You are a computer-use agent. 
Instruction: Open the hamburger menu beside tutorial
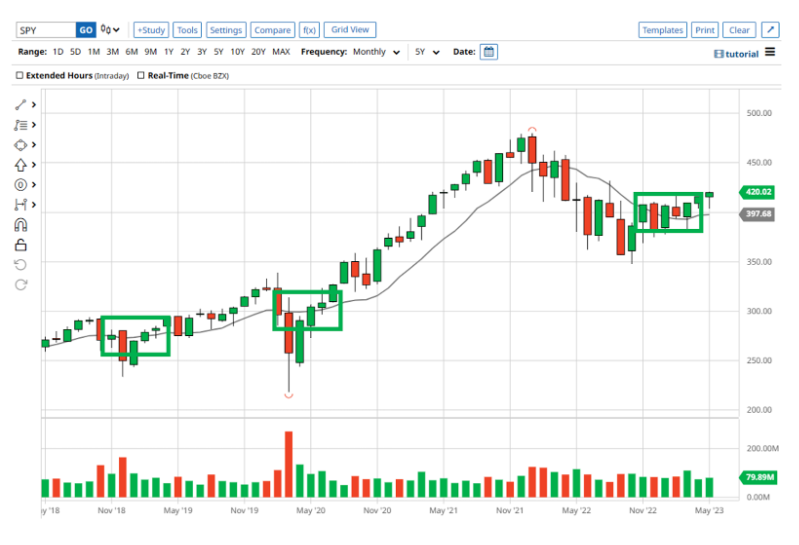point(770,52)
